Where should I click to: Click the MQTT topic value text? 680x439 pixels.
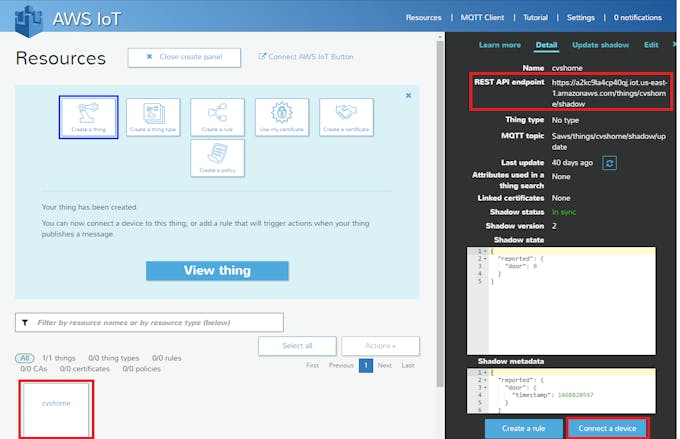click(x=608, y=141)
